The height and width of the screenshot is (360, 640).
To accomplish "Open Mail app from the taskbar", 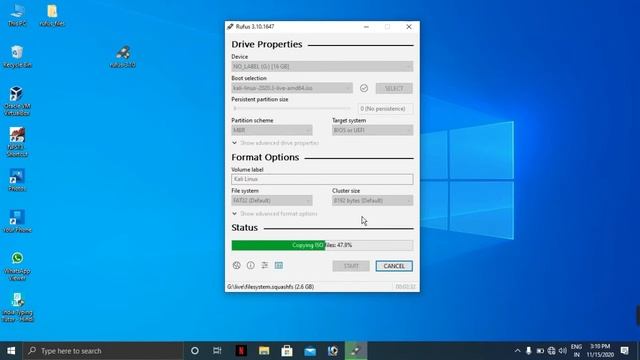I will click(310, 351).
